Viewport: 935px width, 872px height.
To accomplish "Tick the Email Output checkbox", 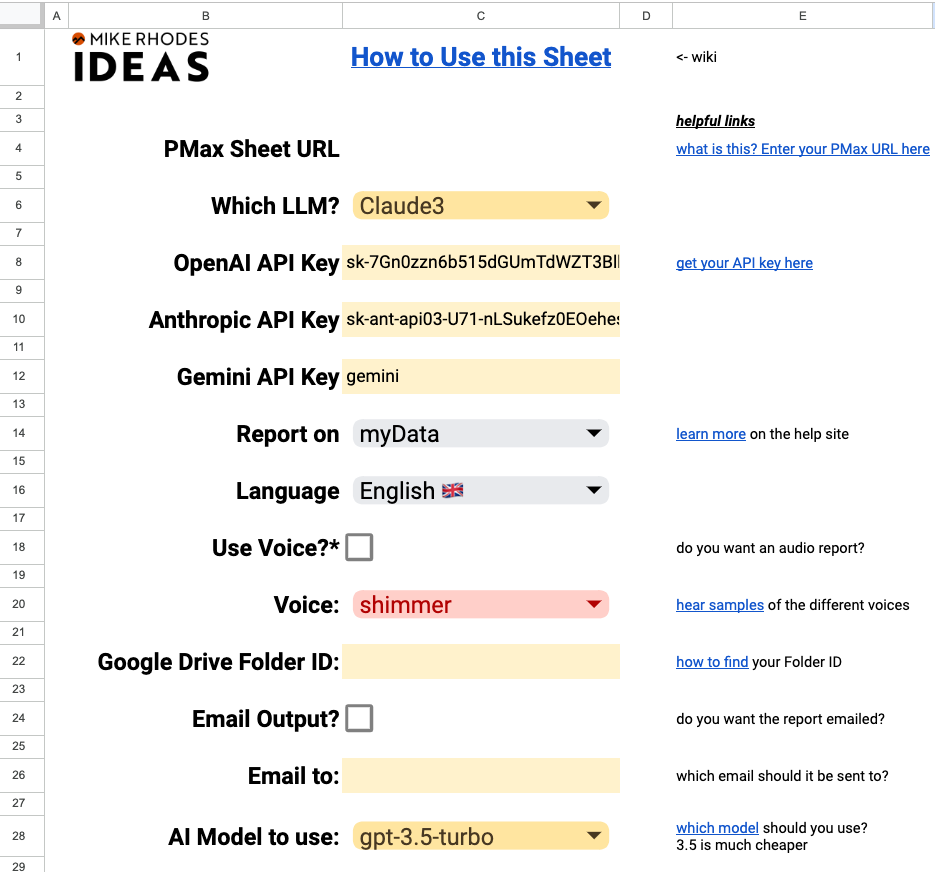I will point(359,718).
